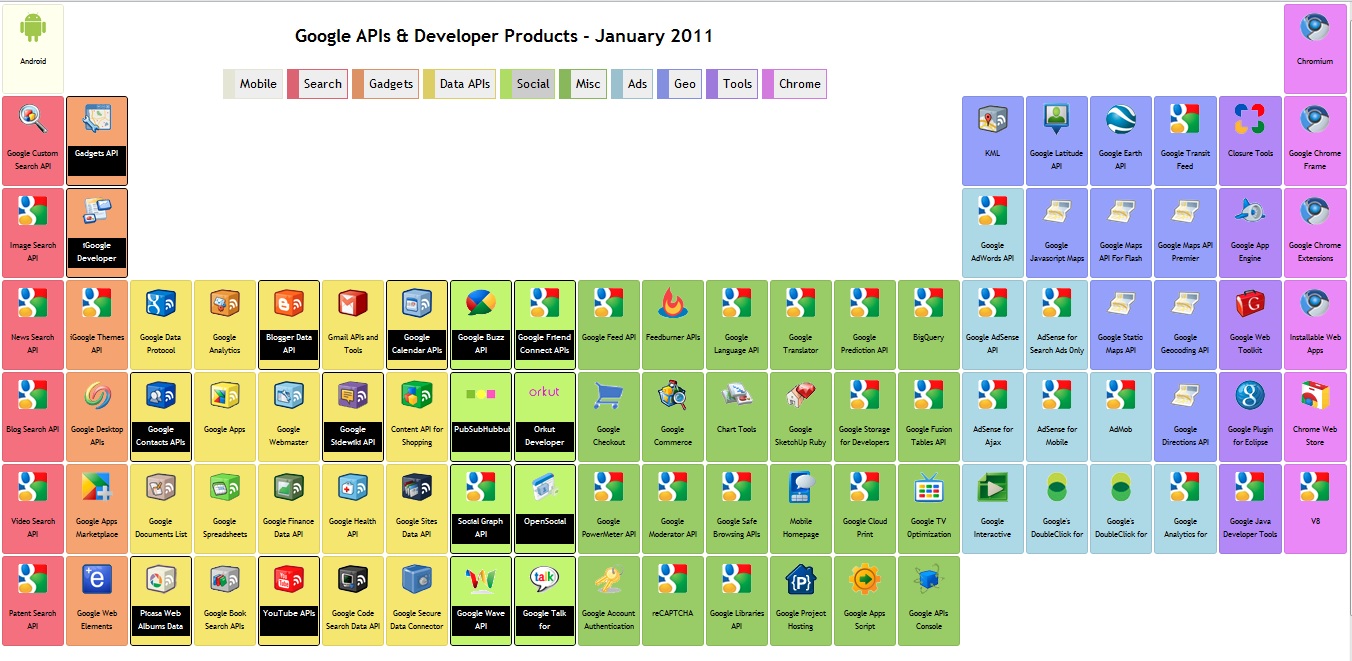Screen dimensions: 1352x661
Task: Click the Android robot icon
Action: 33,28
